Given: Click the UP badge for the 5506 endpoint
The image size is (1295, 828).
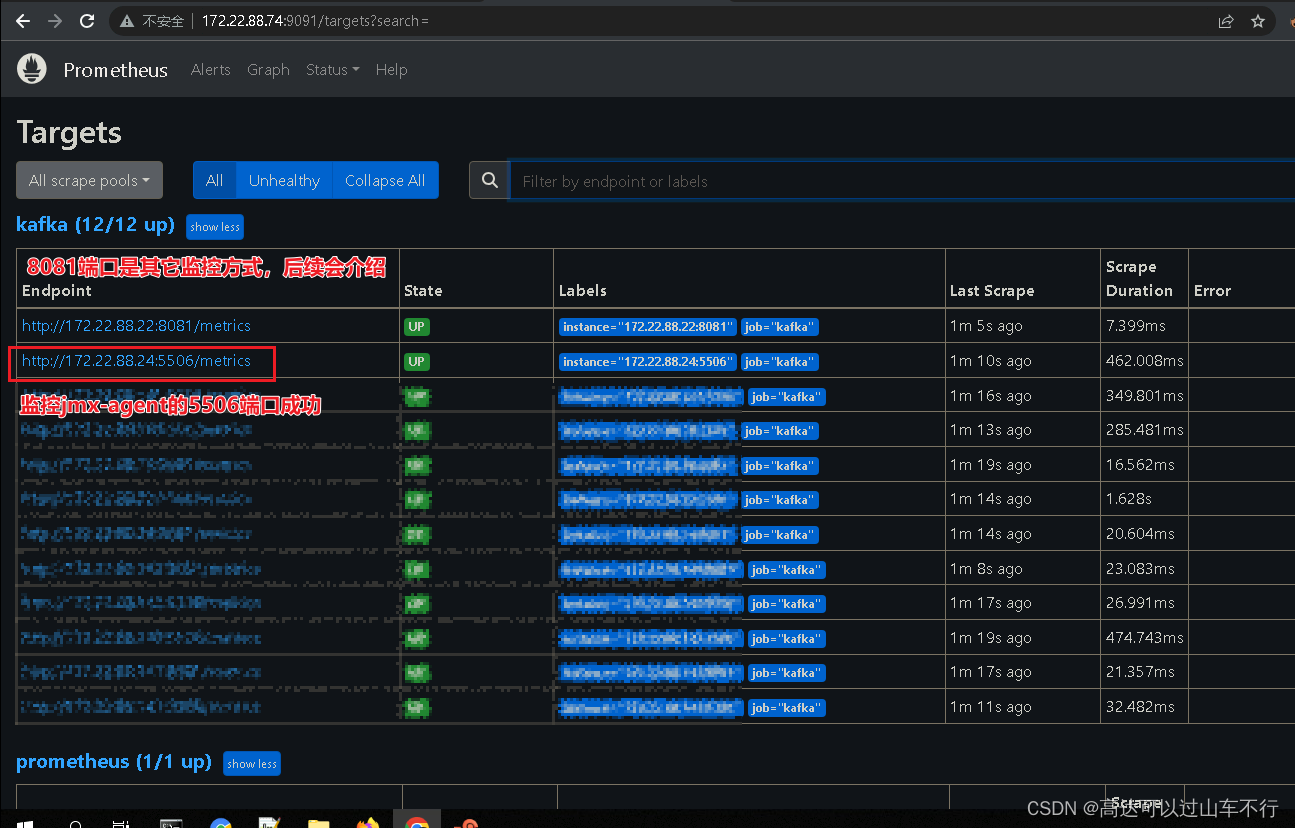Looking at the screenshot, I should click(x=416, y=361).
